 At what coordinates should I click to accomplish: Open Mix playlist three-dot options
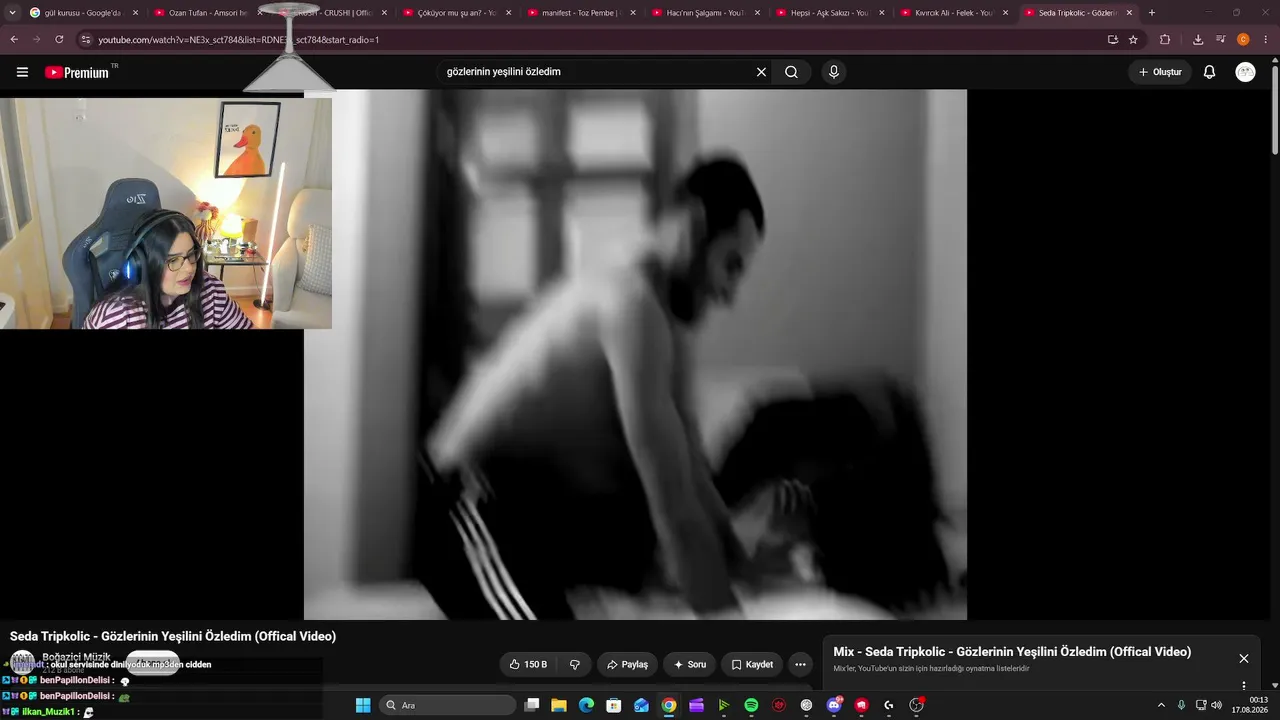[1244, 686]
